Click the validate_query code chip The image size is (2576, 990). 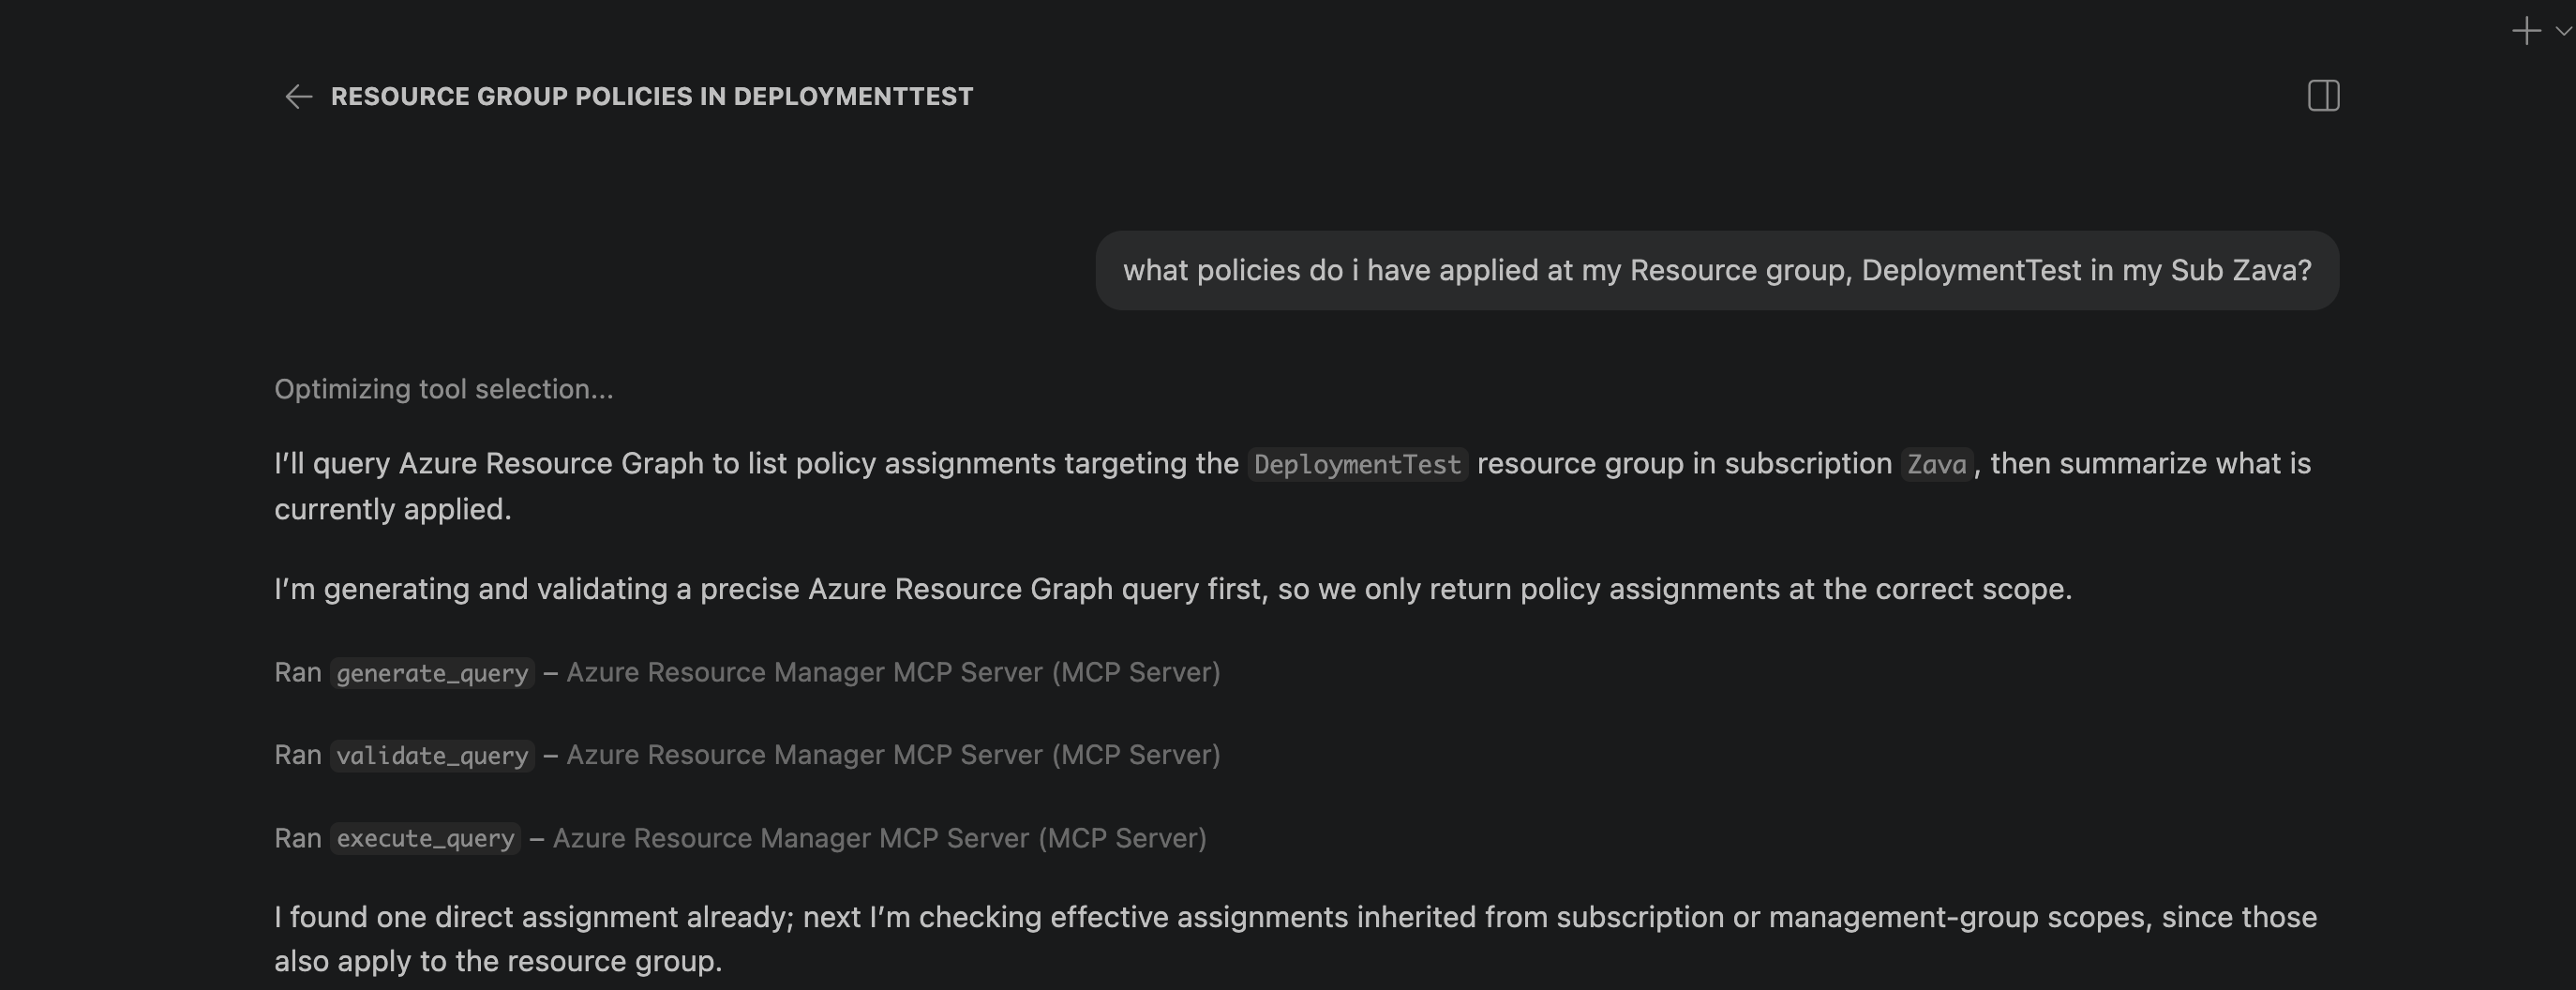[x=432, y=756]
